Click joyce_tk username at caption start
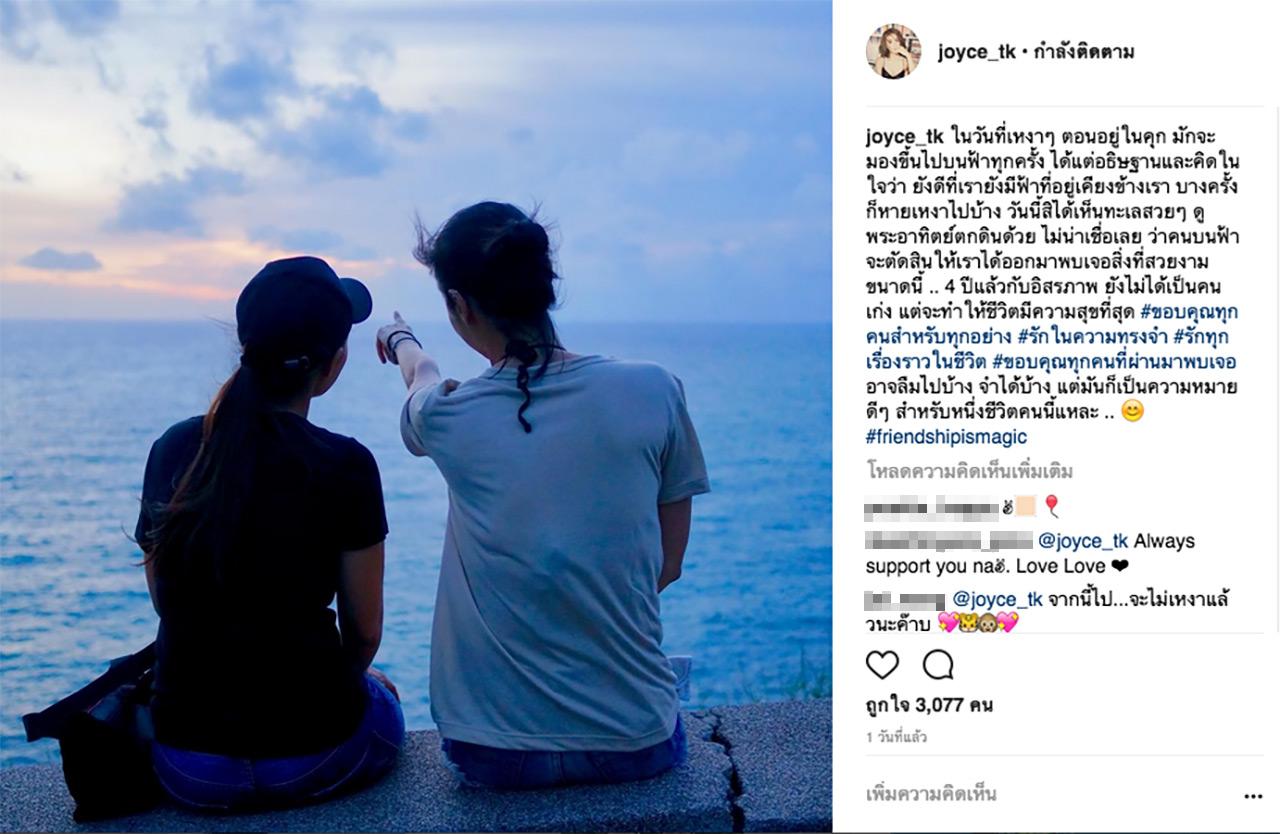This screenshot has height=834, width=1280. tap(903, 137)
